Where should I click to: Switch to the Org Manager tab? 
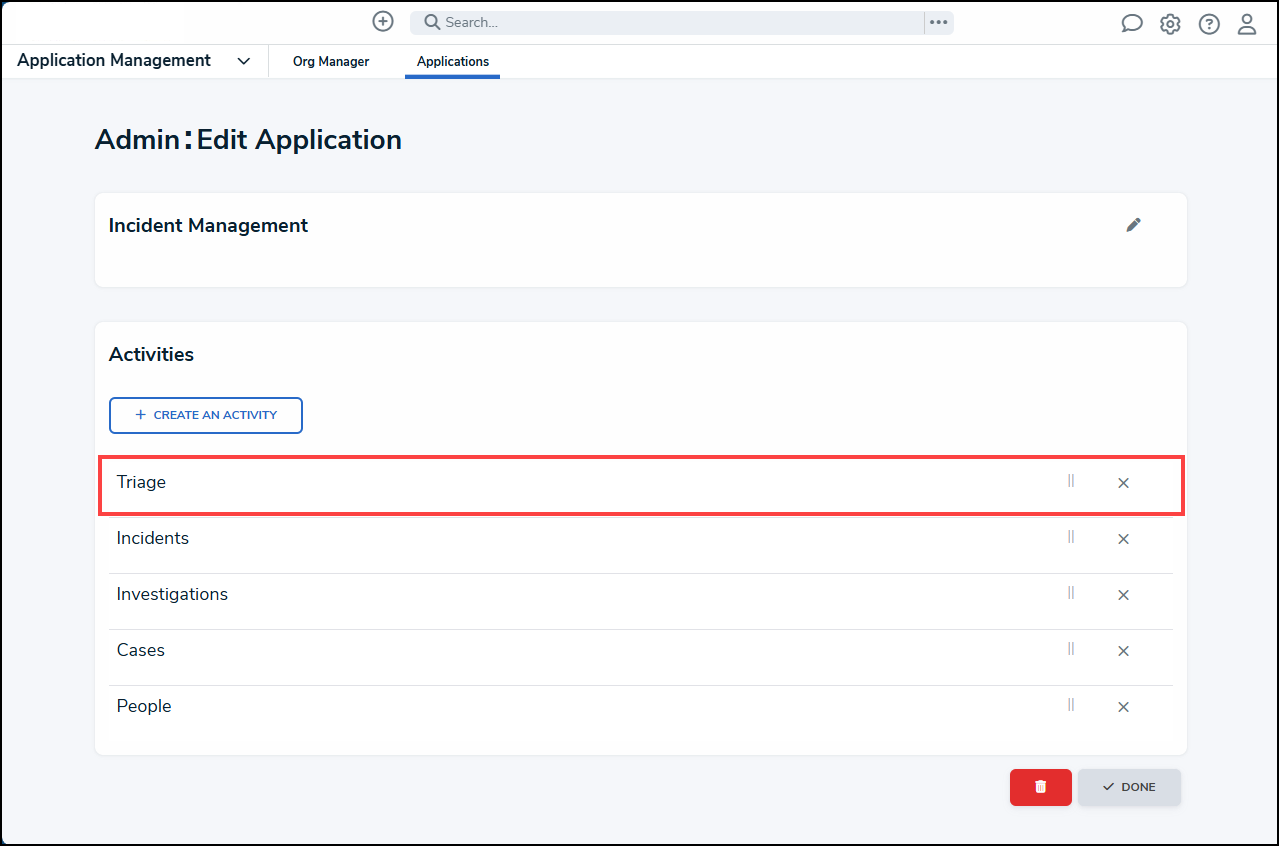point(331,62)
